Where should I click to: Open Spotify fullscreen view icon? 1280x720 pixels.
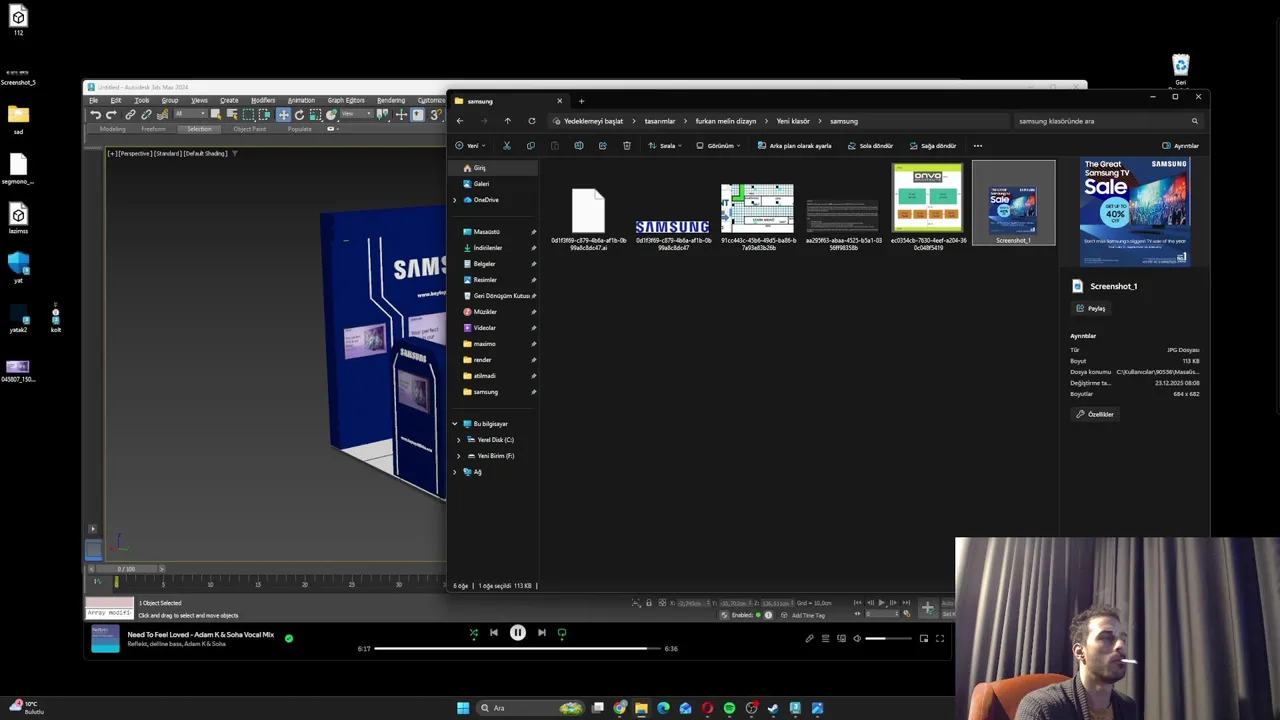click(x=940, y=638)
